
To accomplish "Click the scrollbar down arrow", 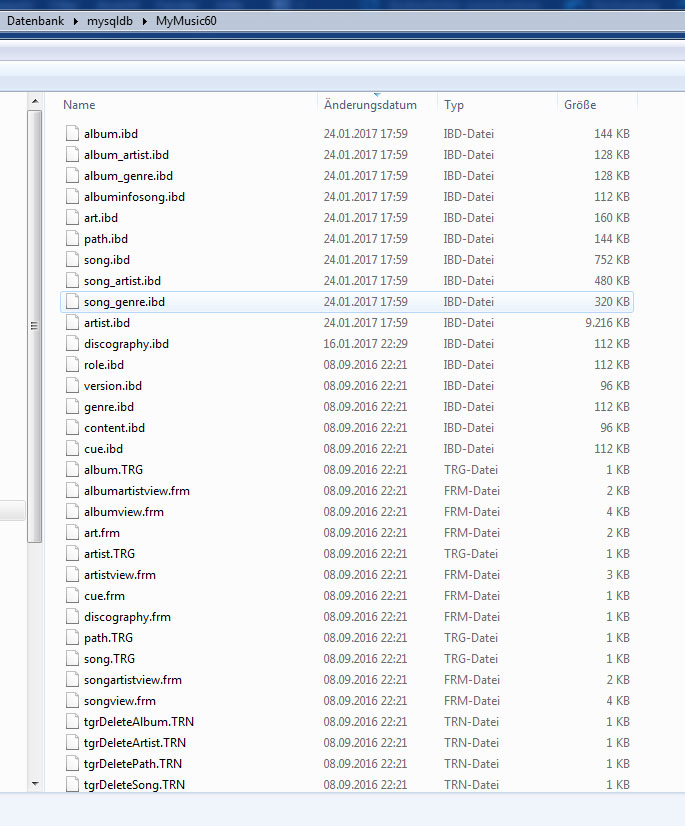I will (35, 784).
